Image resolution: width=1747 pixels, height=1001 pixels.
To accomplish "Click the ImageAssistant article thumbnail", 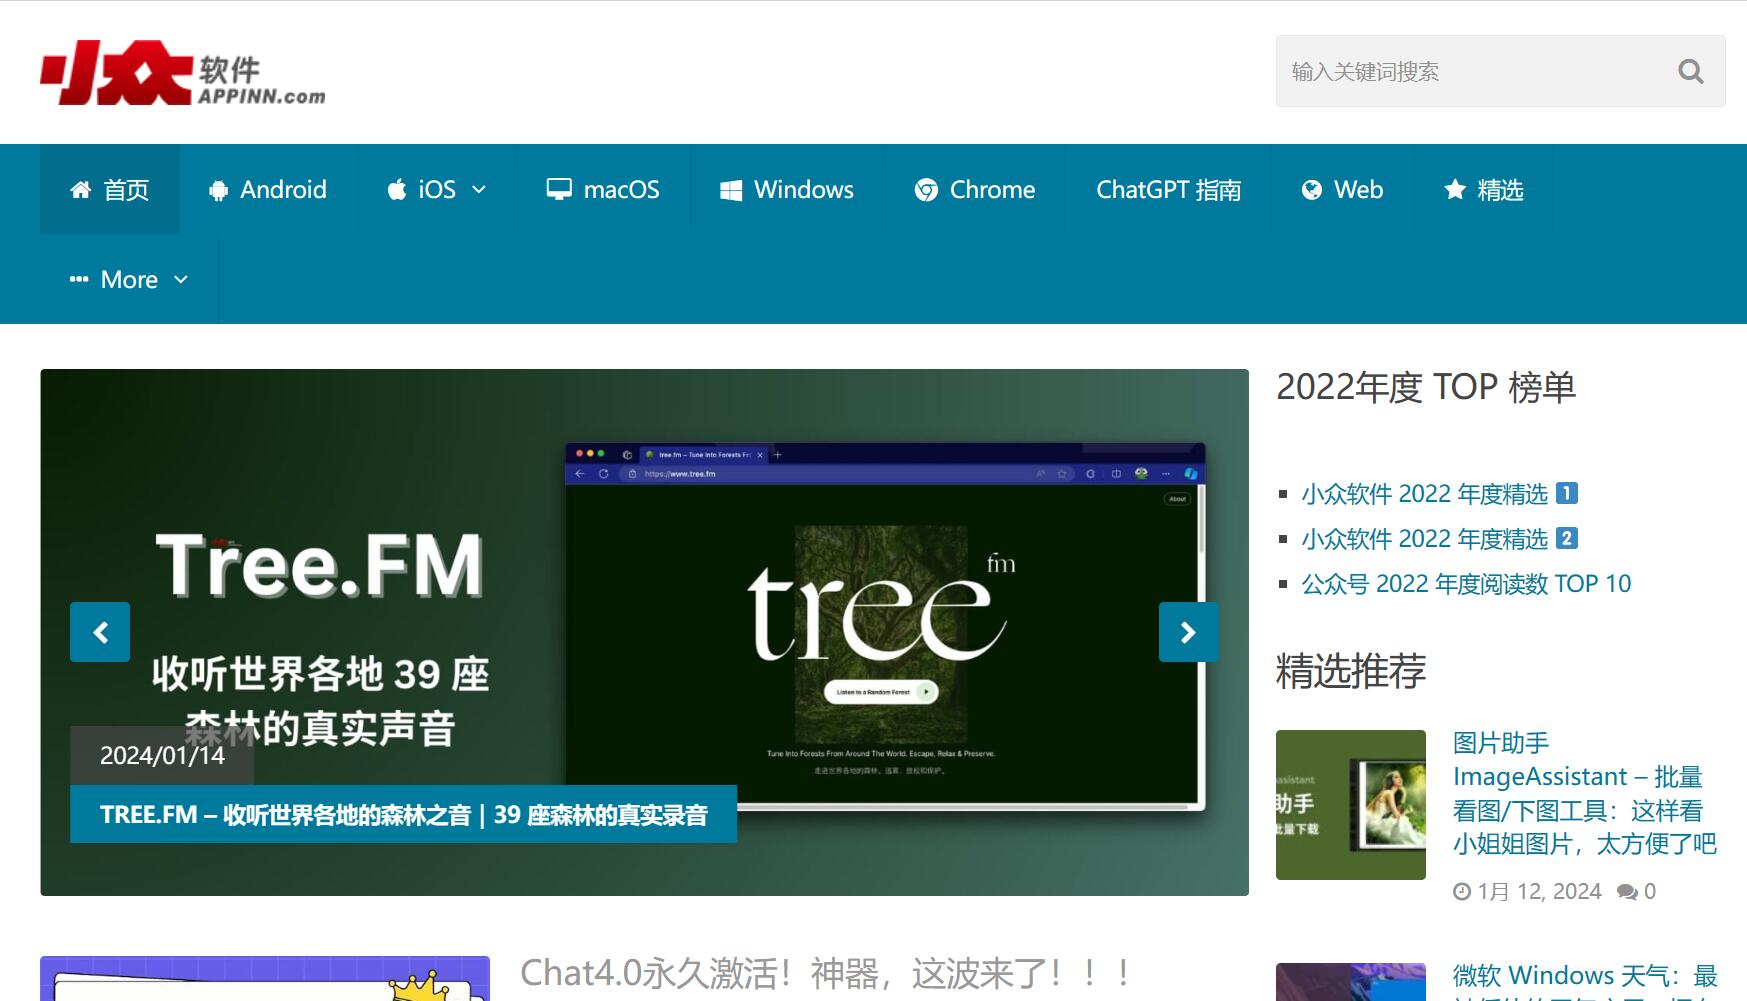I will [1351, 805].
